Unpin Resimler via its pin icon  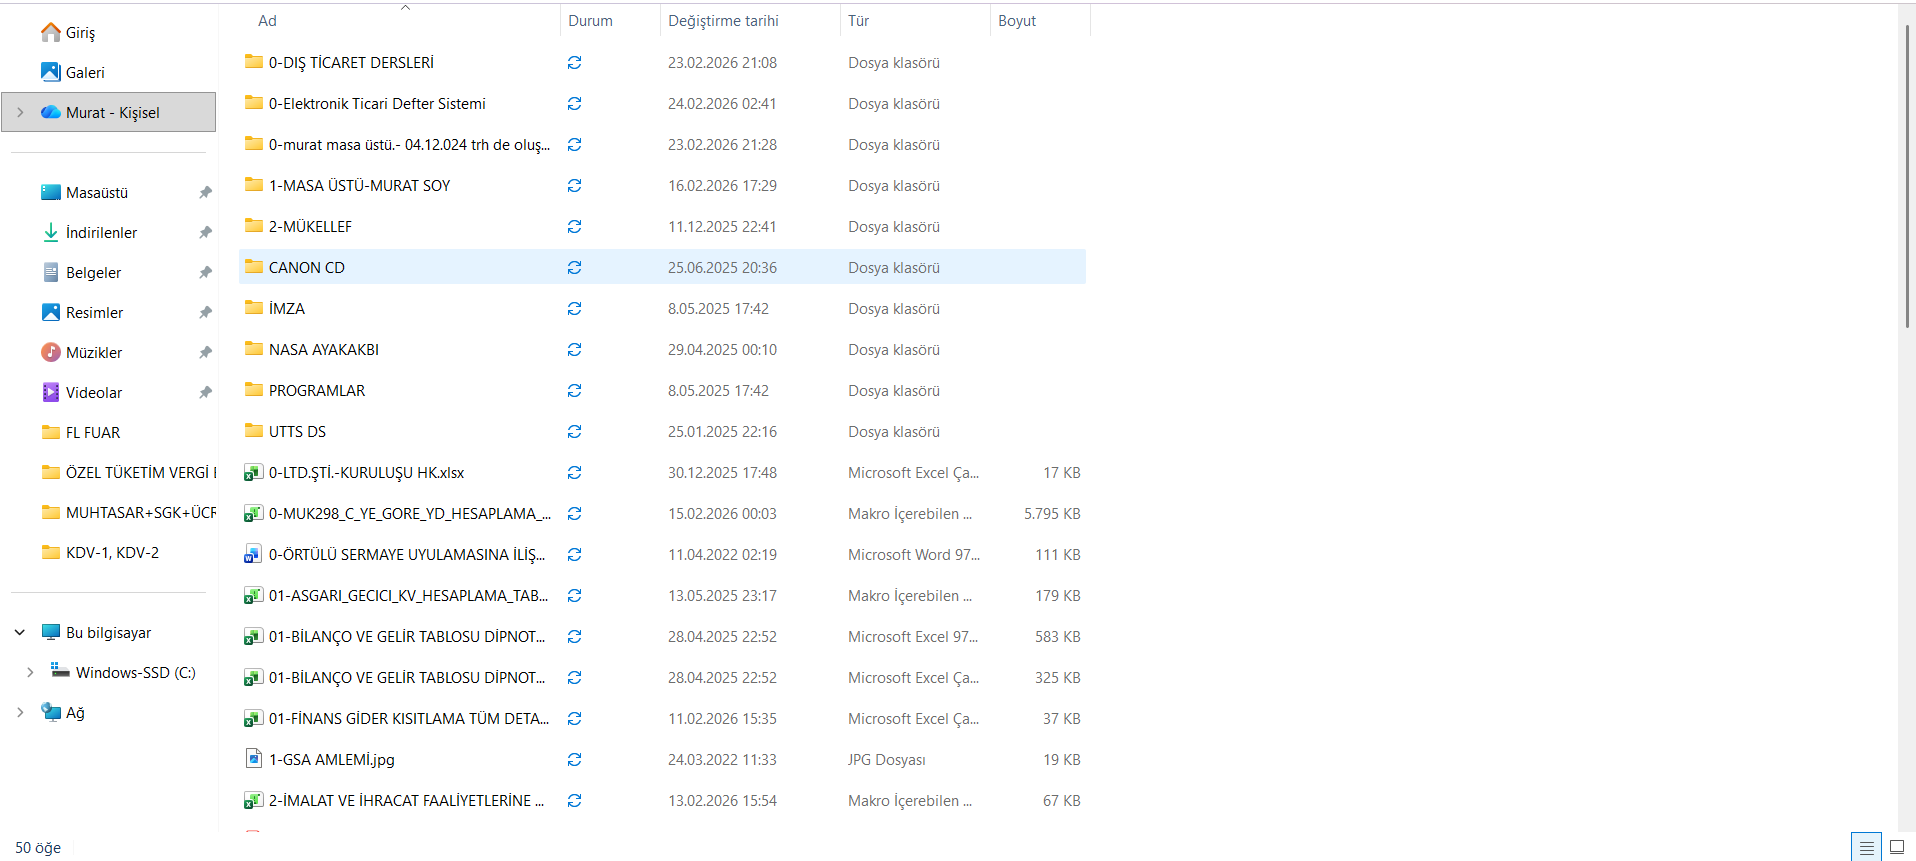point(205,312)
